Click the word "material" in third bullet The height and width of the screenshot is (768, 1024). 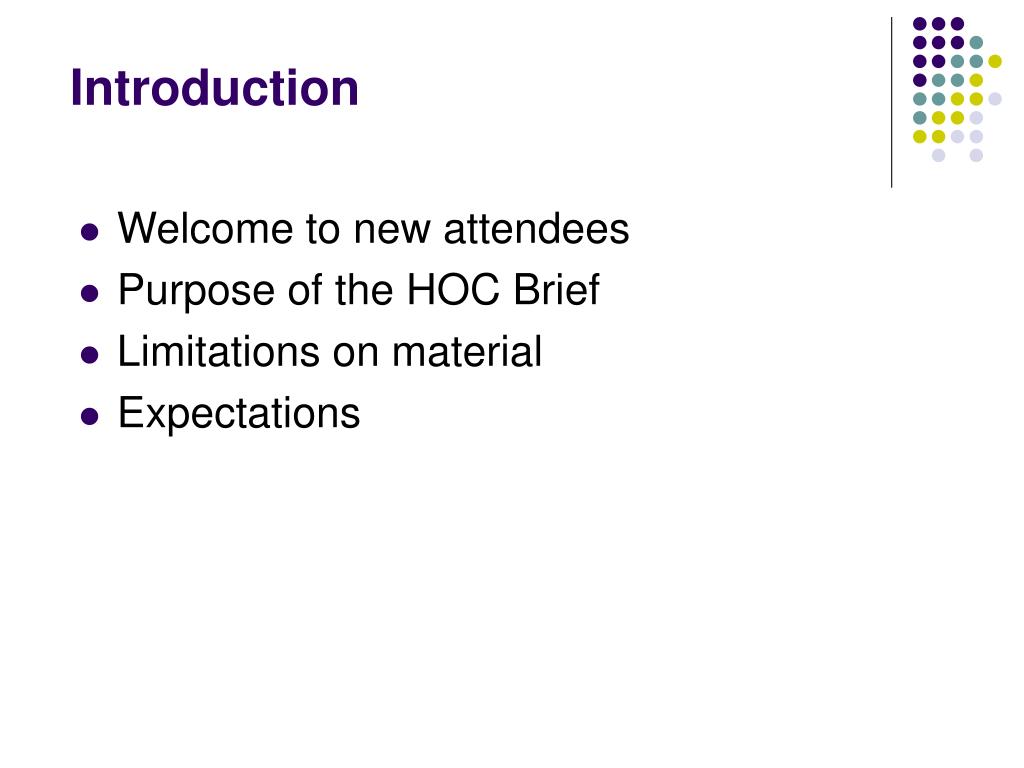[467, 351]
